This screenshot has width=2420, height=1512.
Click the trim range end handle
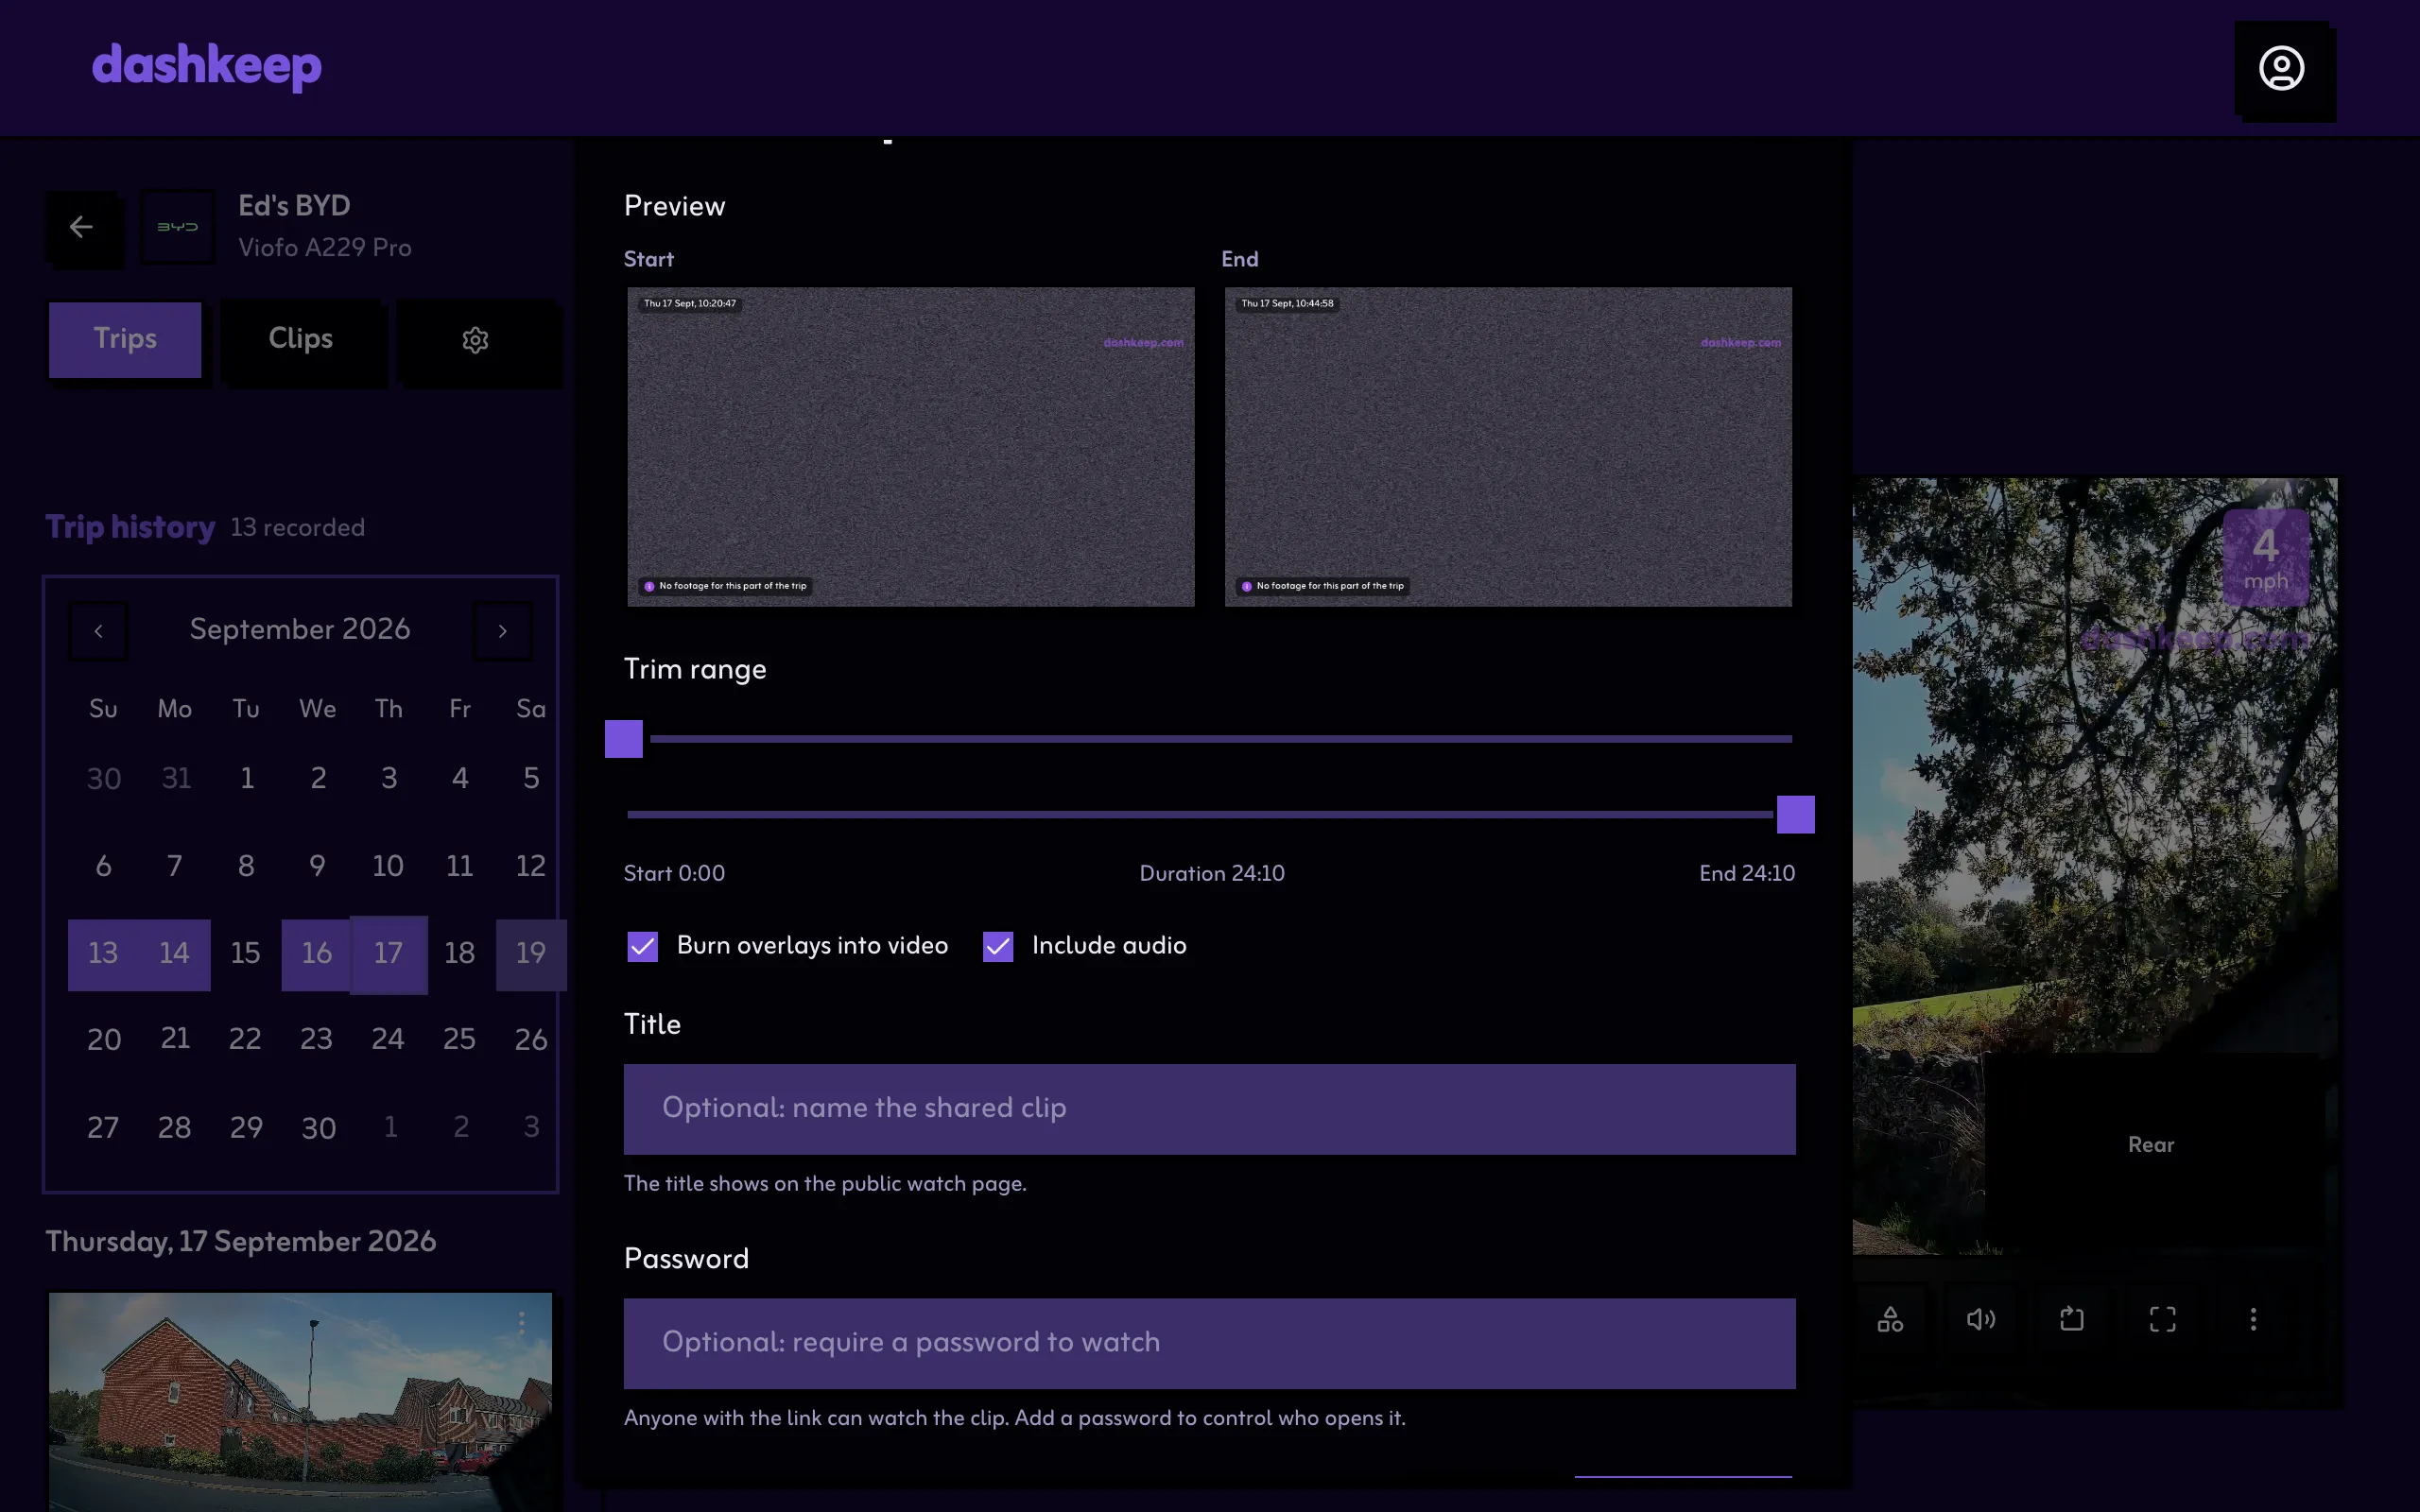coord(1795,814)
